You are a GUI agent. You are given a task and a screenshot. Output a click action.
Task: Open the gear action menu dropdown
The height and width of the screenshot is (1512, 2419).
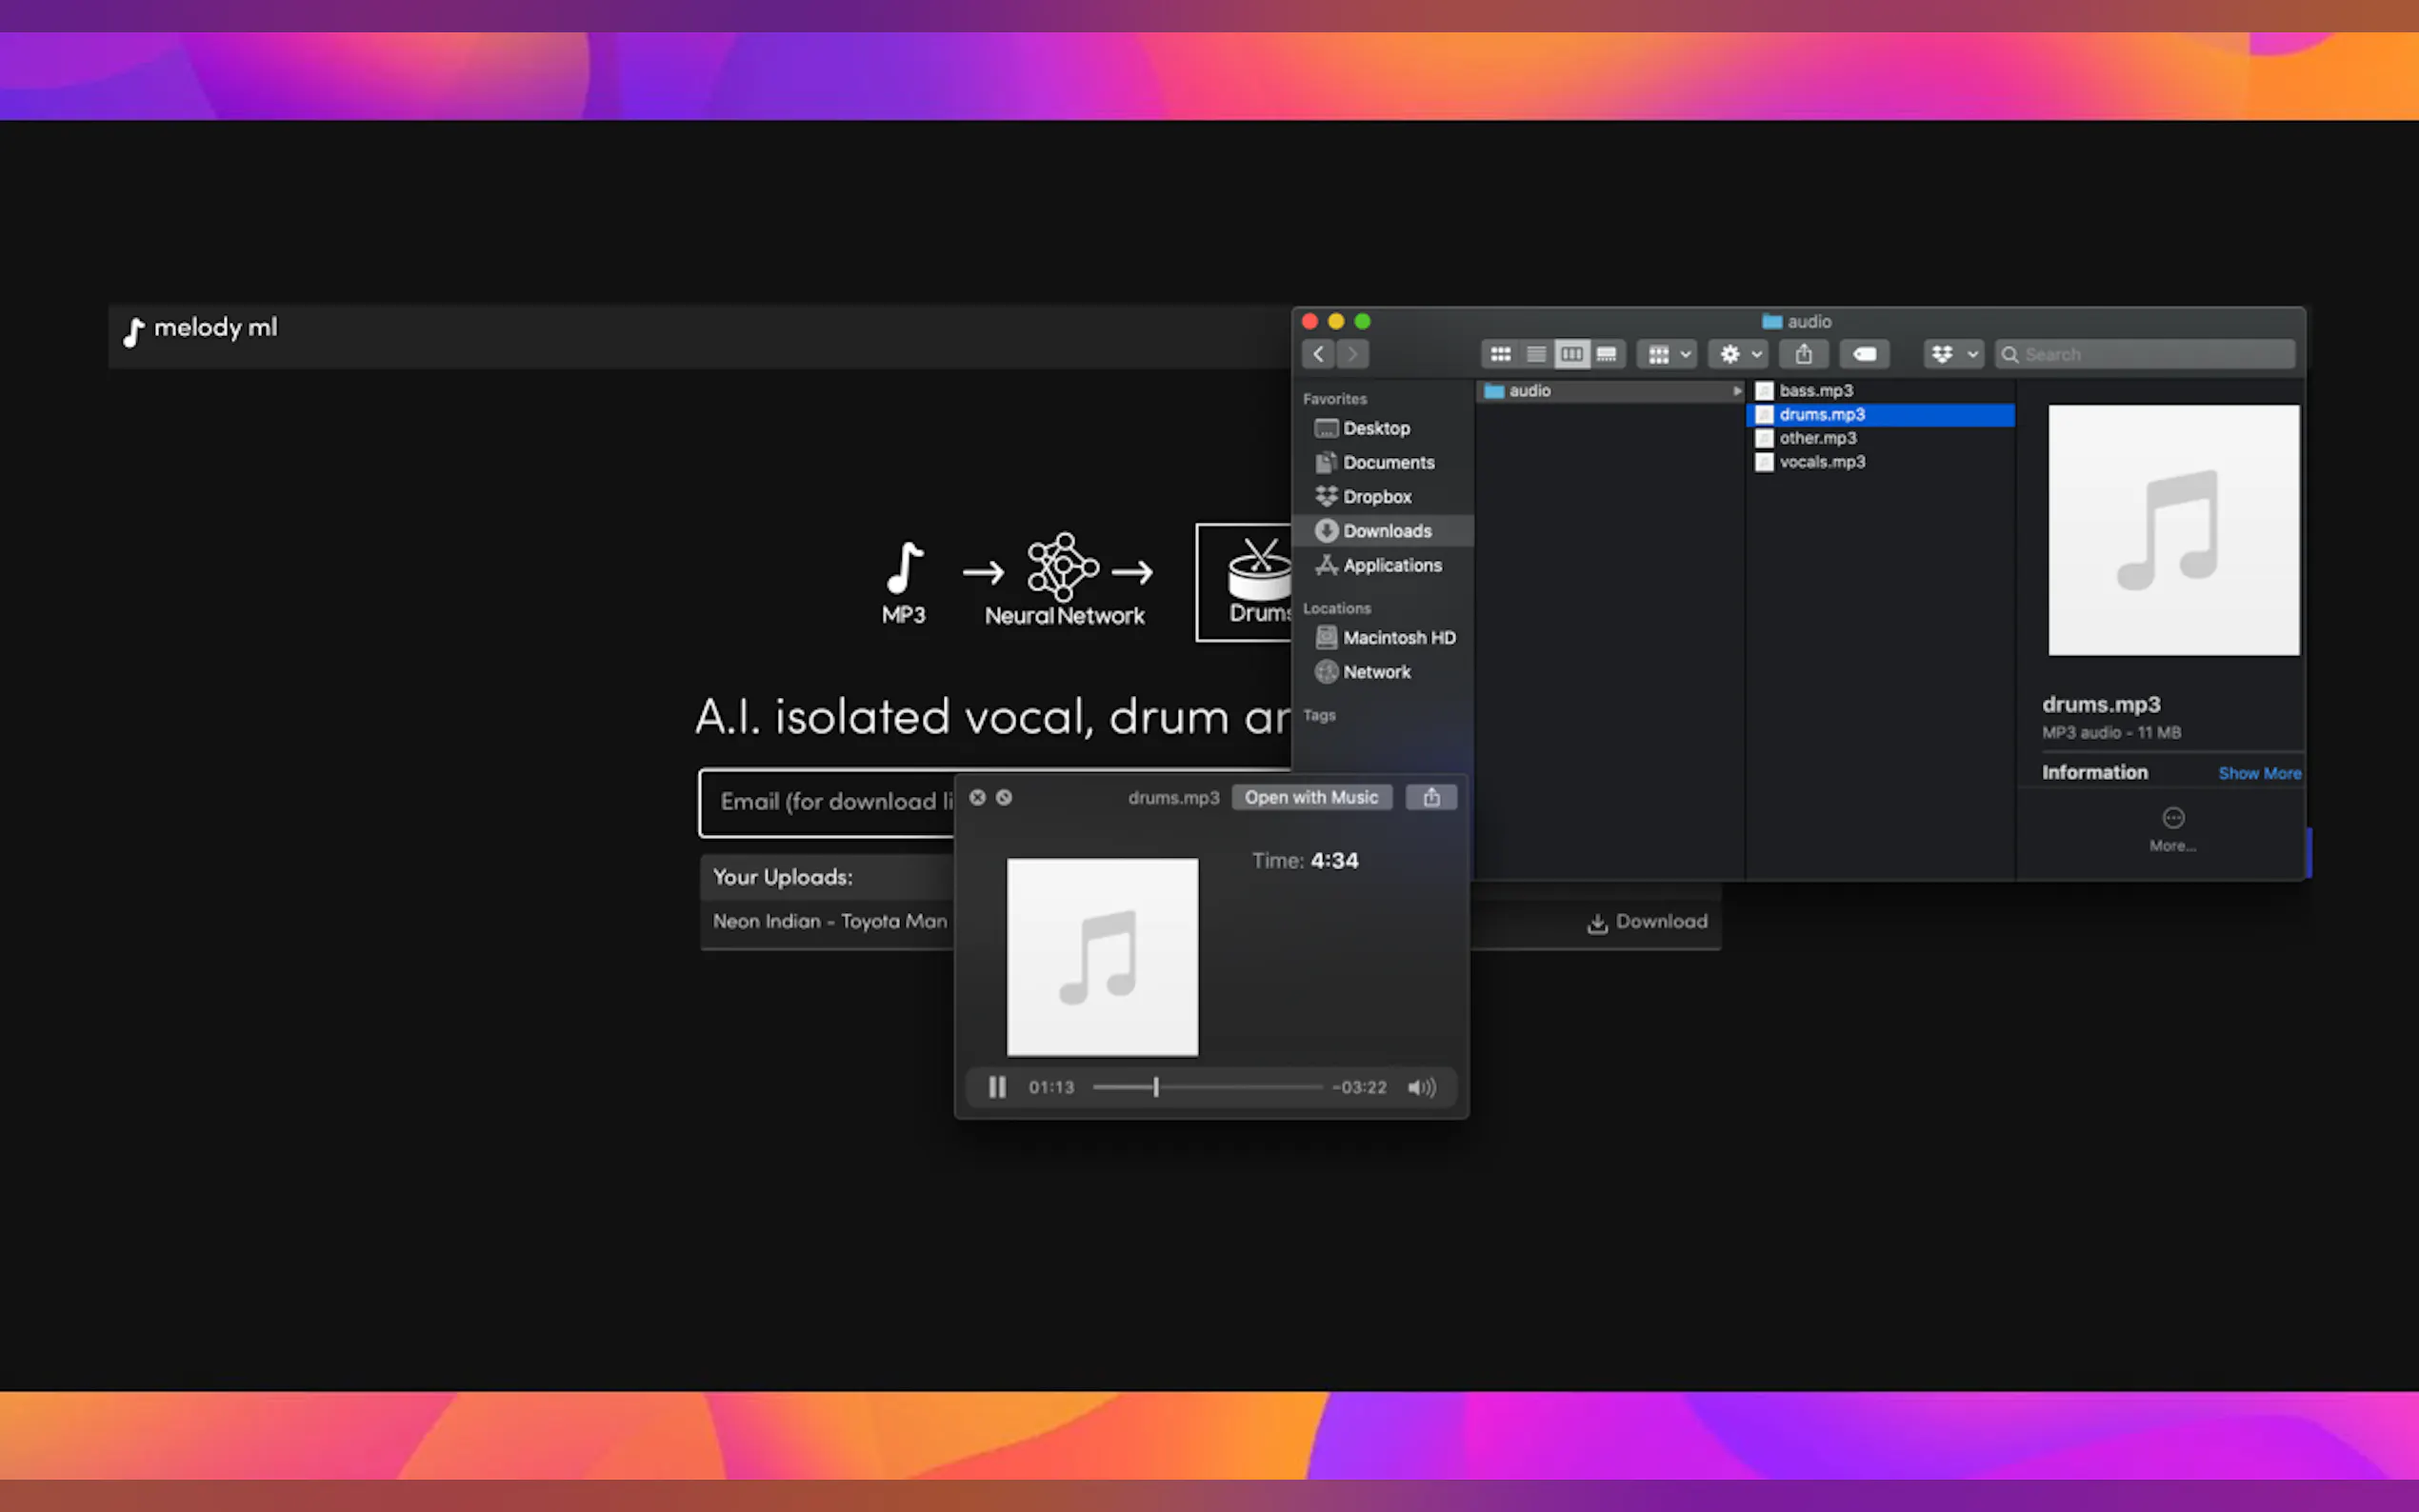point(1739,354)
